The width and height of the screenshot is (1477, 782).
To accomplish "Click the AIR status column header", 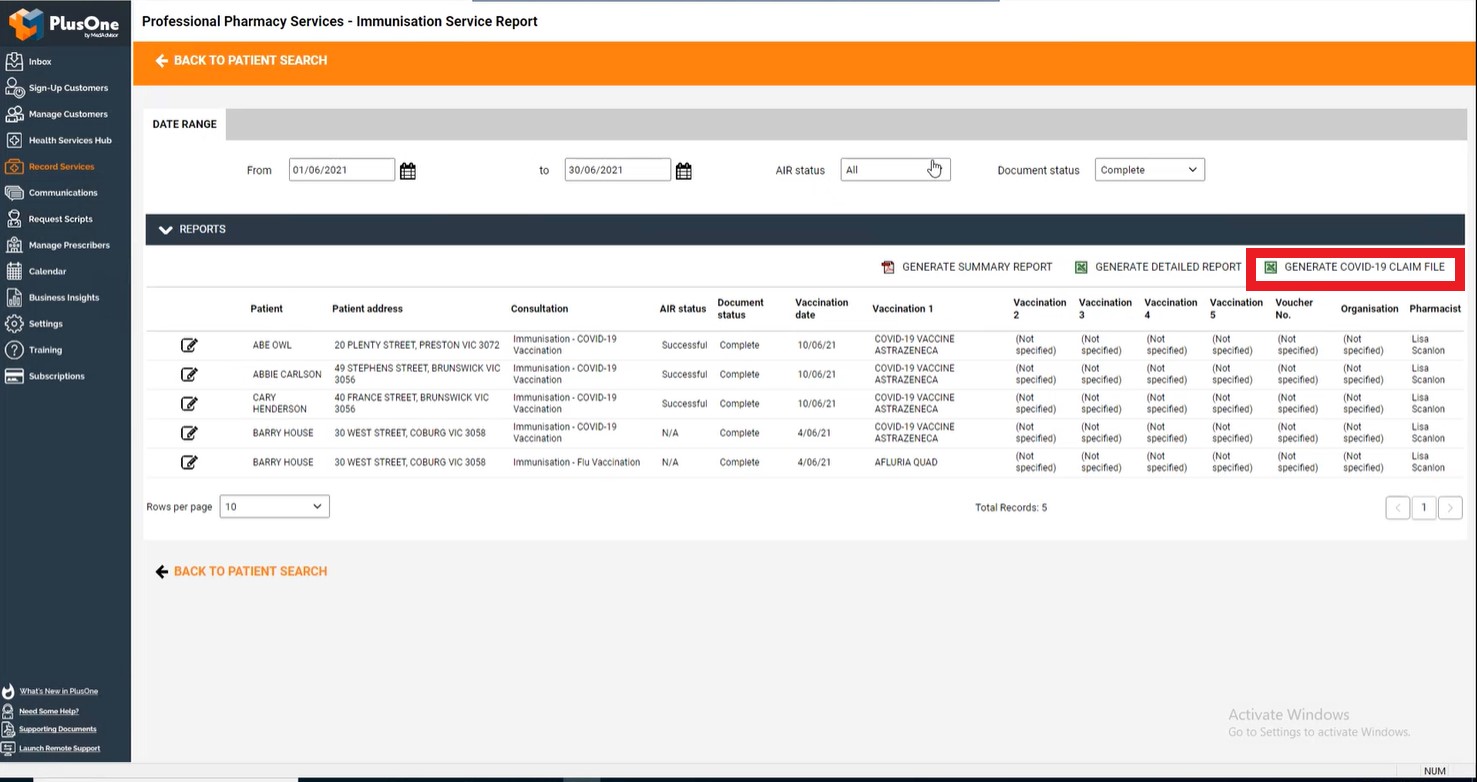I will (x=683, y=309).
